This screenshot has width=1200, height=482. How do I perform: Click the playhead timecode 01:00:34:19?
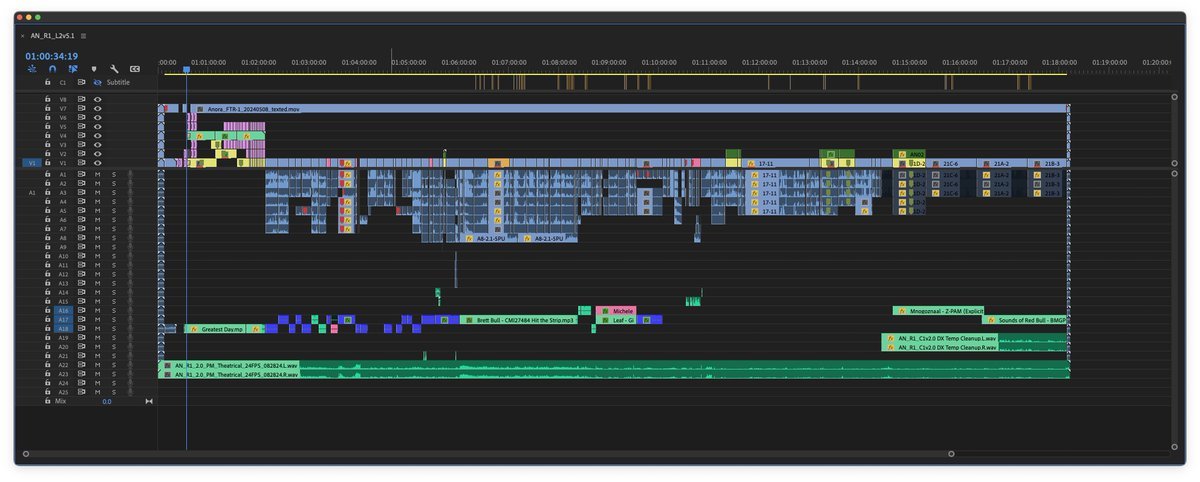coord(52,56)
